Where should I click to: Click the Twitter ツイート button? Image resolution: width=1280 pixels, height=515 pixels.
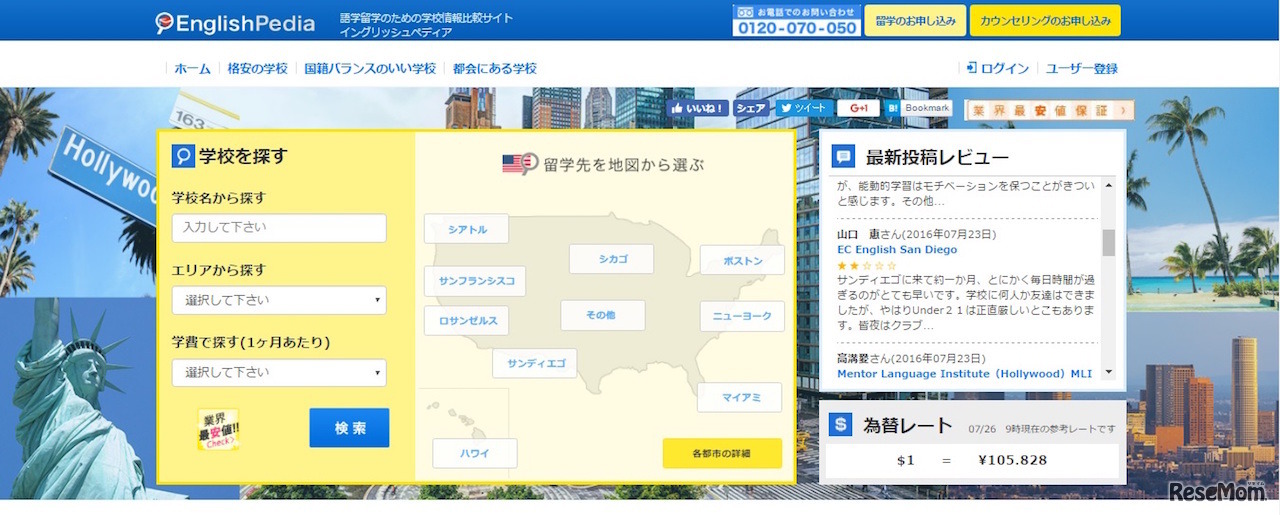pos(803,108)
